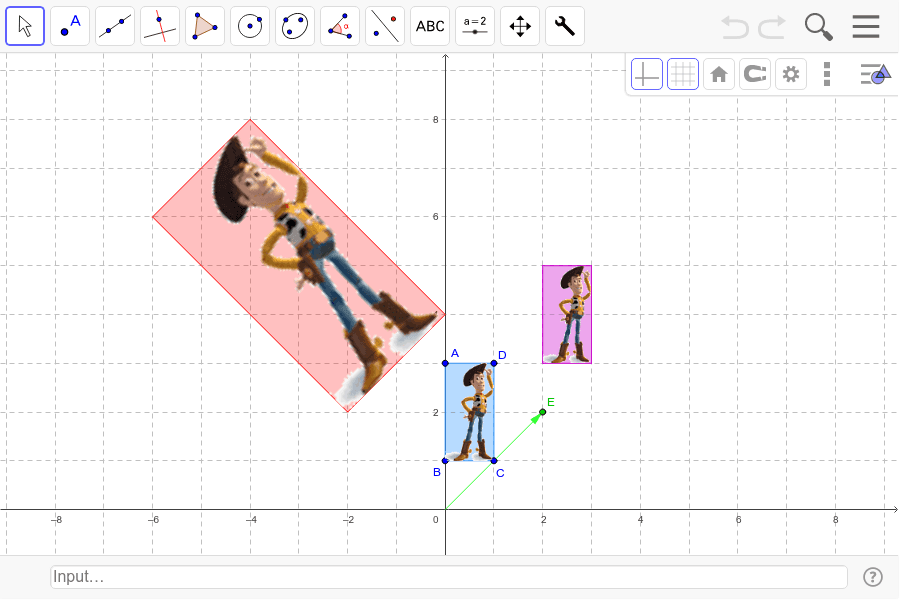Select point B on the blue rectangle
This screenshot has width=900, height=600.
pos(445,460)
